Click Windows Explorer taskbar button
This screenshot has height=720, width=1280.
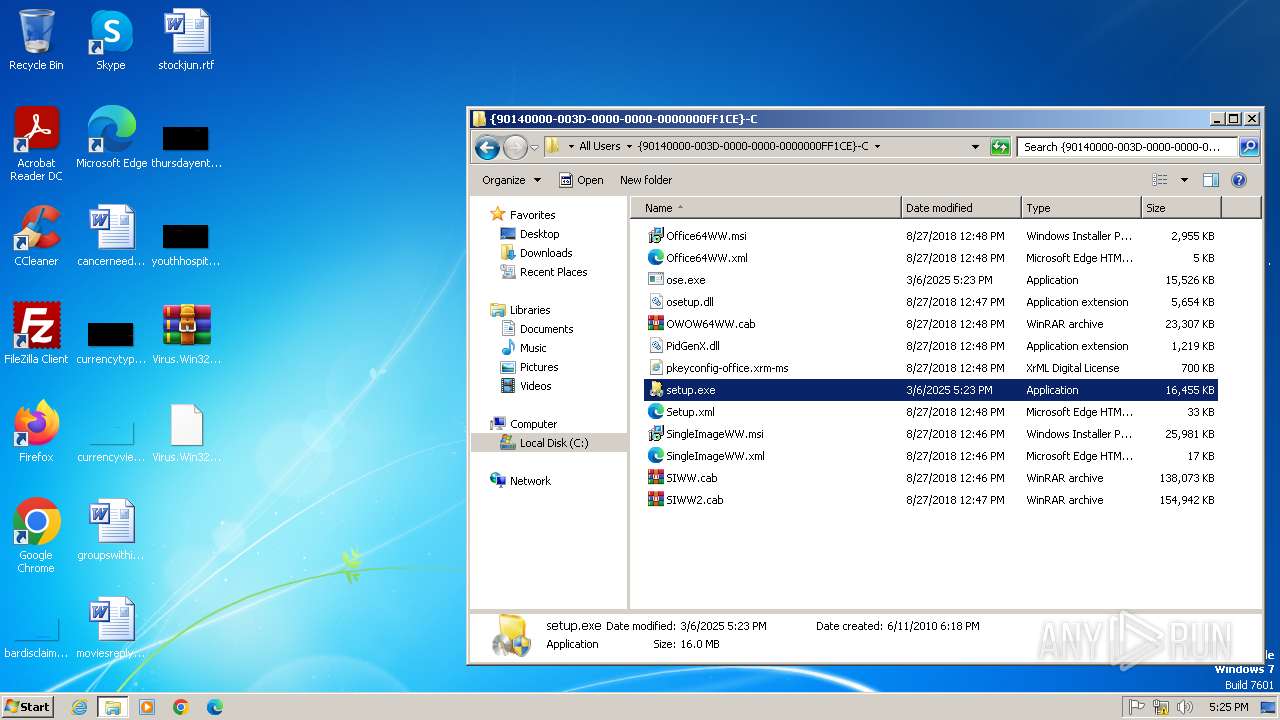[112, 707]
